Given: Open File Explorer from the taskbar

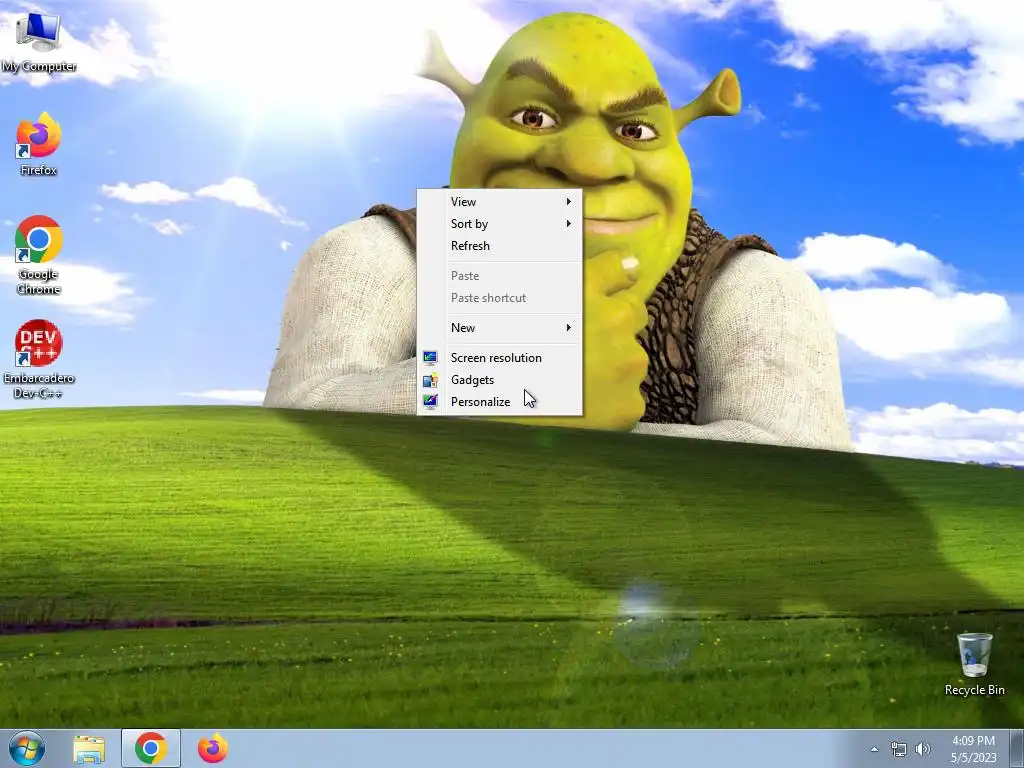Looking at the screenshot, I should [x=89, y=749].
